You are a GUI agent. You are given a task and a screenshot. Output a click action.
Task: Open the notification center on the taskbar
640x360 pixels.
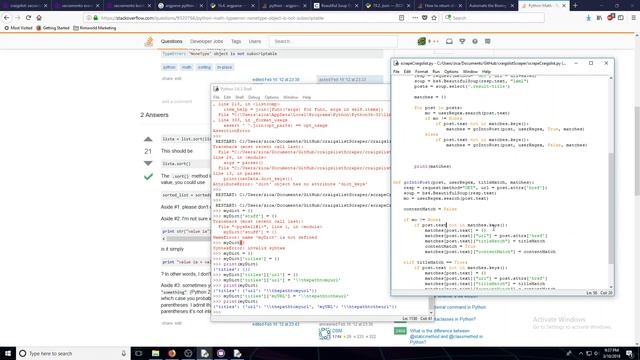click(x=630, y=353)
